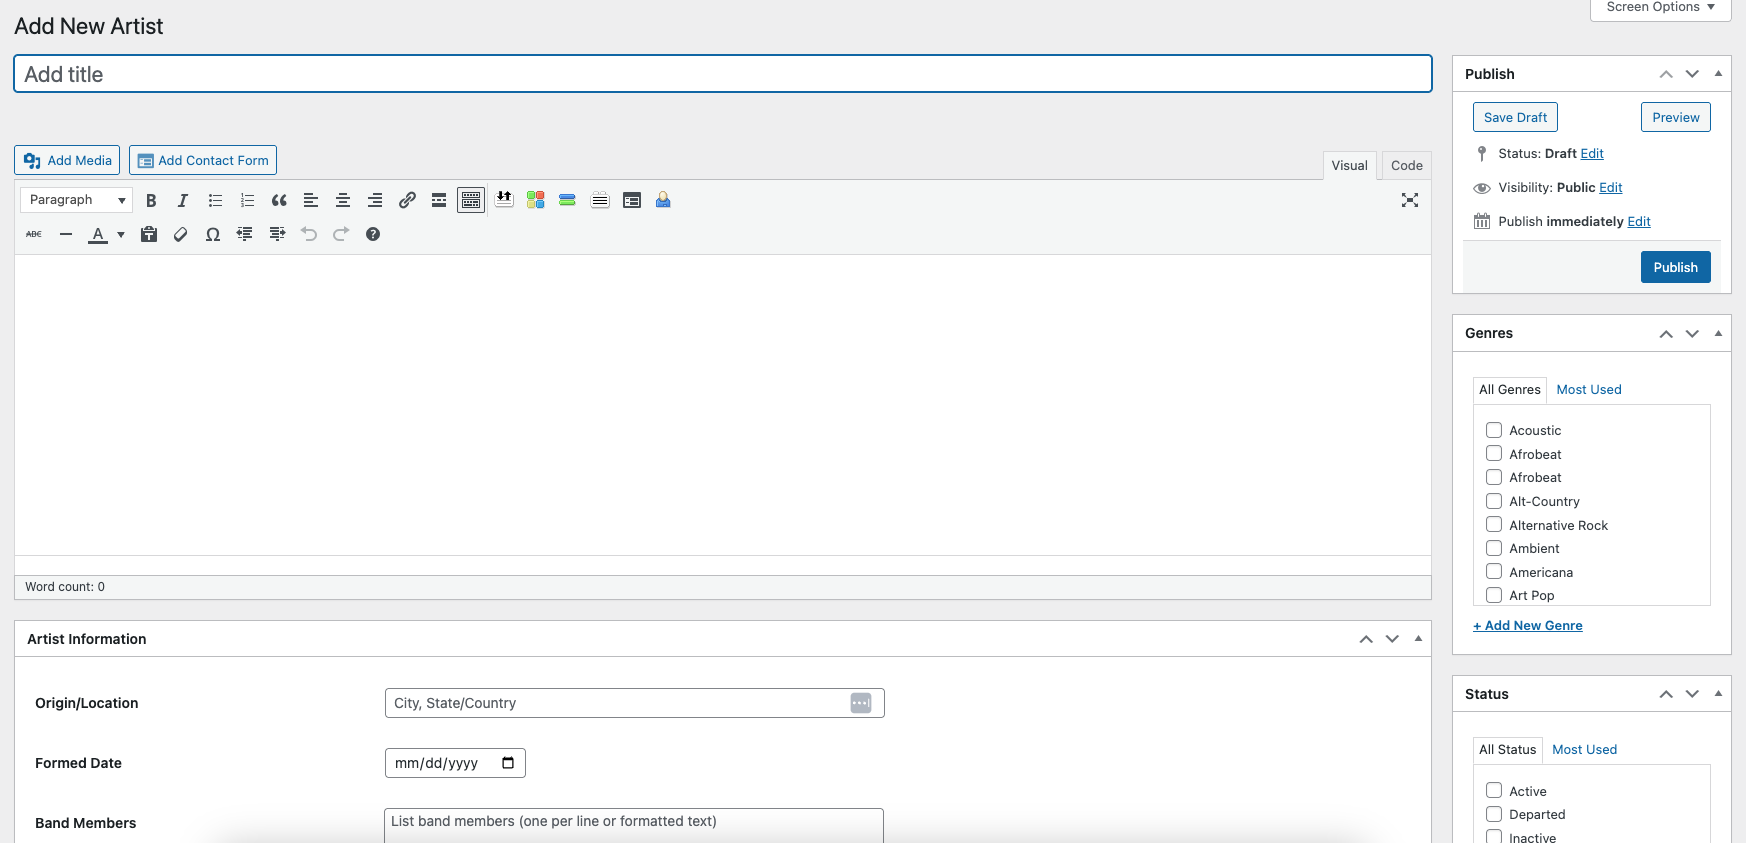Click the Add title input field
1746x843 pixels.
point(723,74)
